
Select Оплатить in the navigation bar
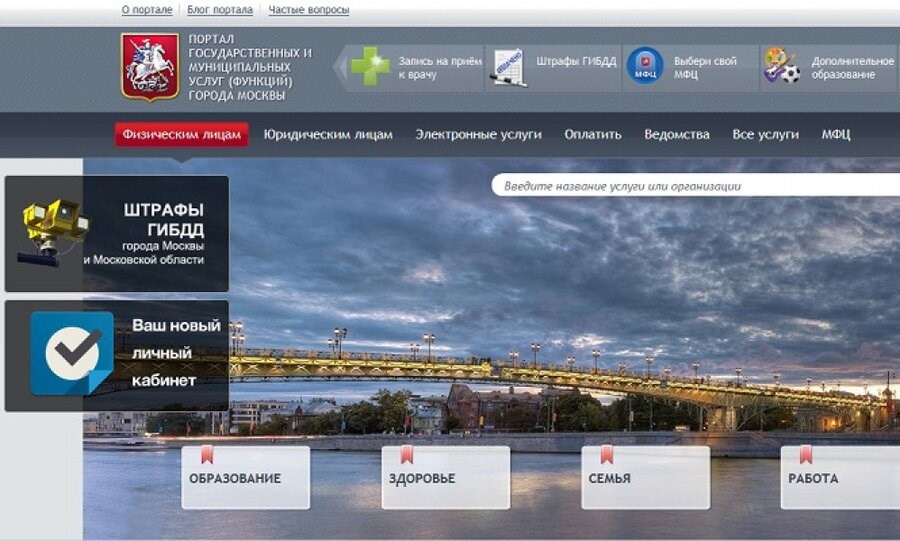click(x=592, y=134)
